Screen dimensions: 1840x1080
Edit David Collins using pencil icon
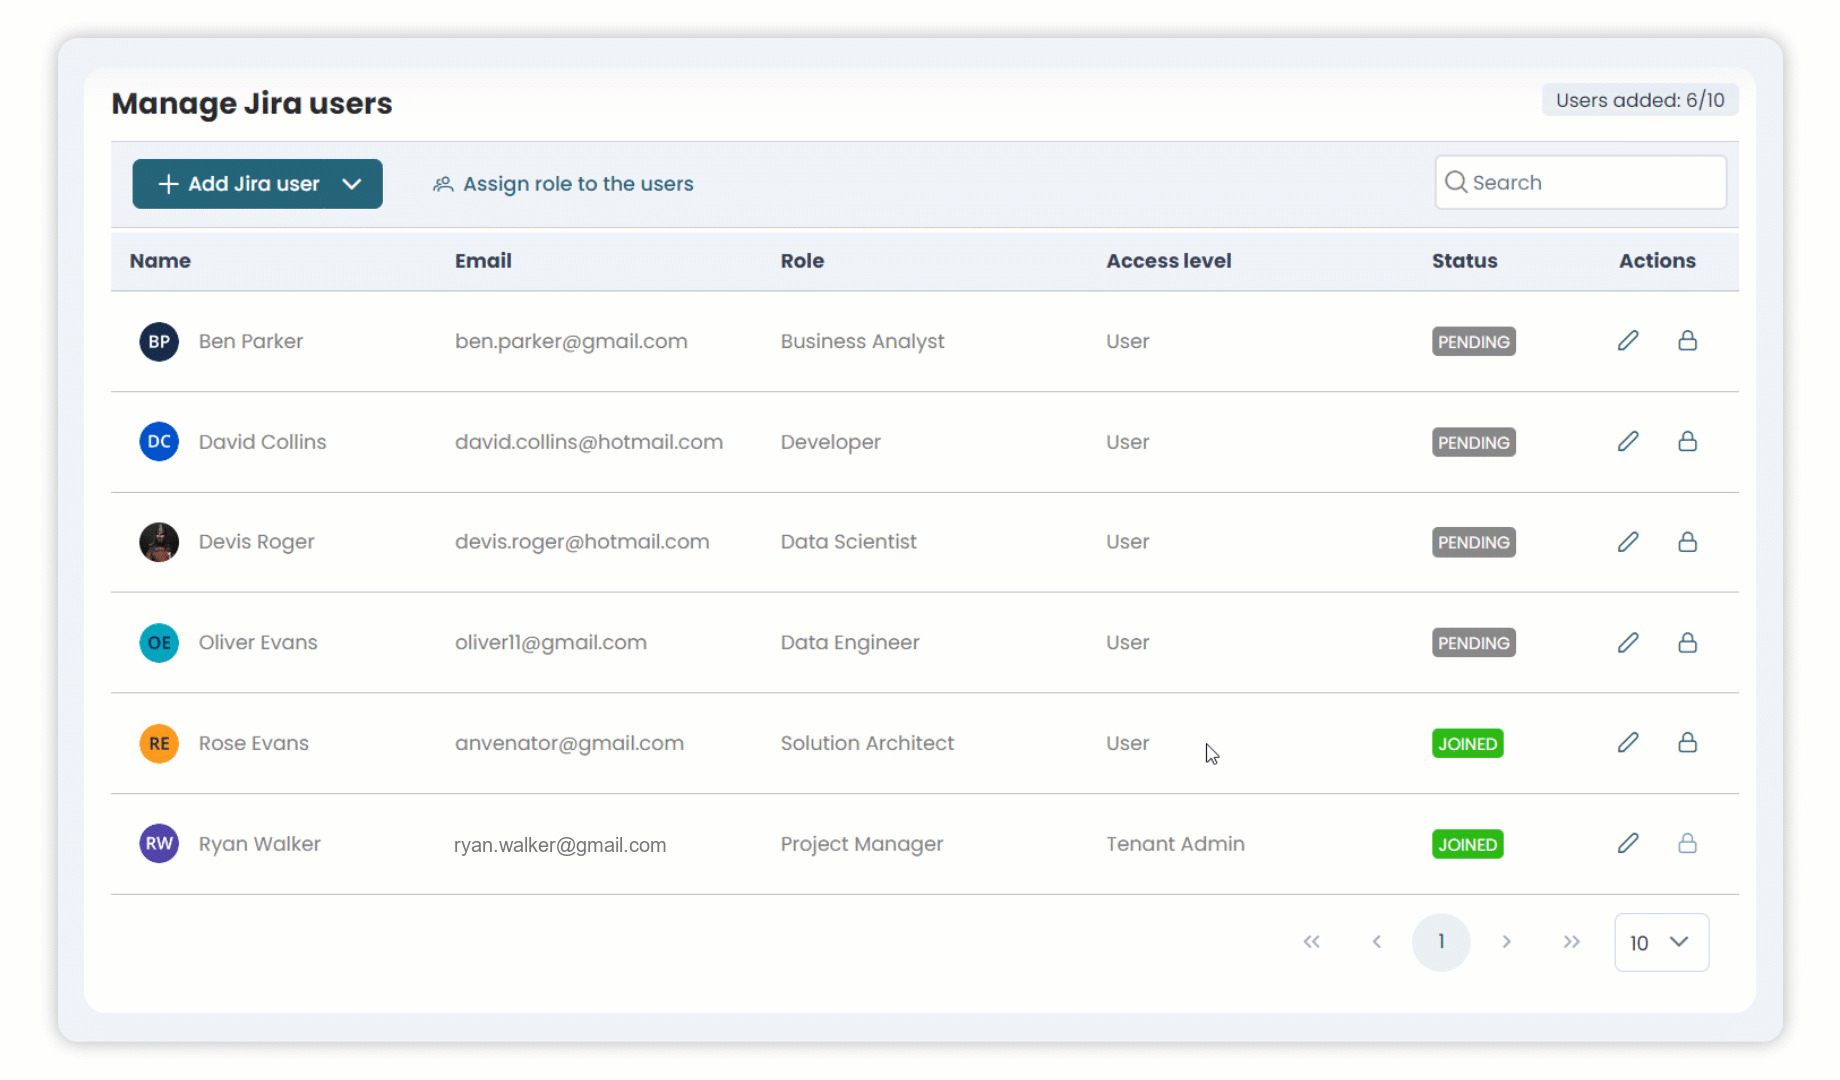[1628, 441]
